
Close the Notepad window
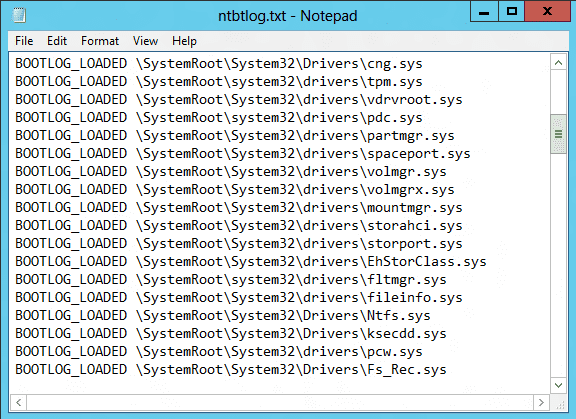(547, 11)
